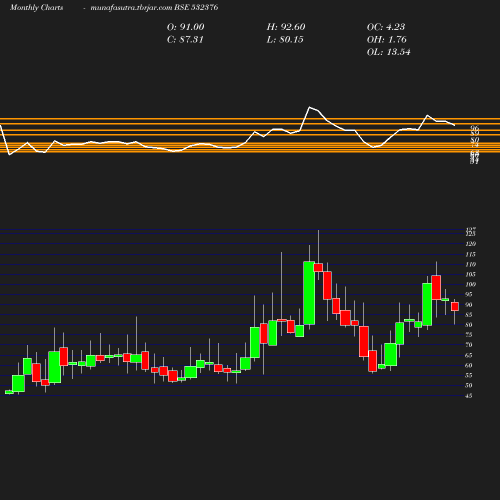
Task: Select the low value "L: 80.15"
Action: click(x=285, y=40)
